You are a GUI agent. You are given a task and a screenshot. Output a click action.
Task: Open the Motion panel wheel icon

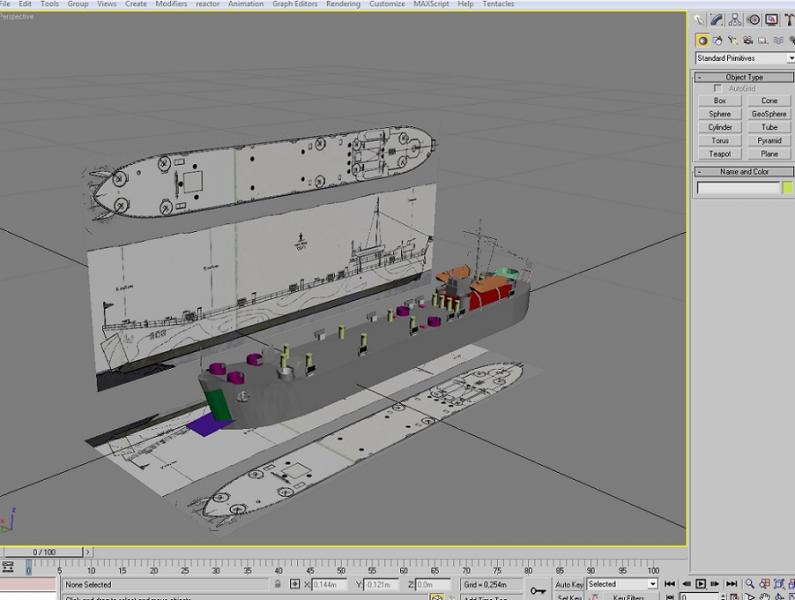[753, 20]
